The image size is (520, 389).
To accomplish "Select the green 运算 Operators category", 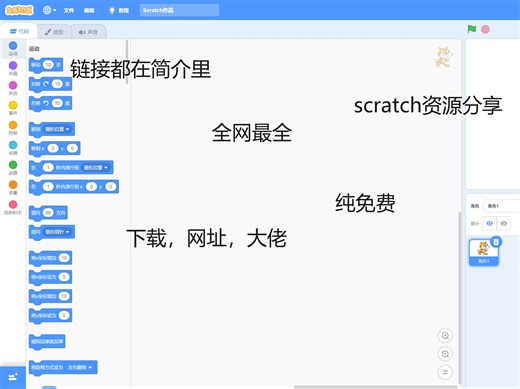I will pyautogui.click(x=13, y=167).
